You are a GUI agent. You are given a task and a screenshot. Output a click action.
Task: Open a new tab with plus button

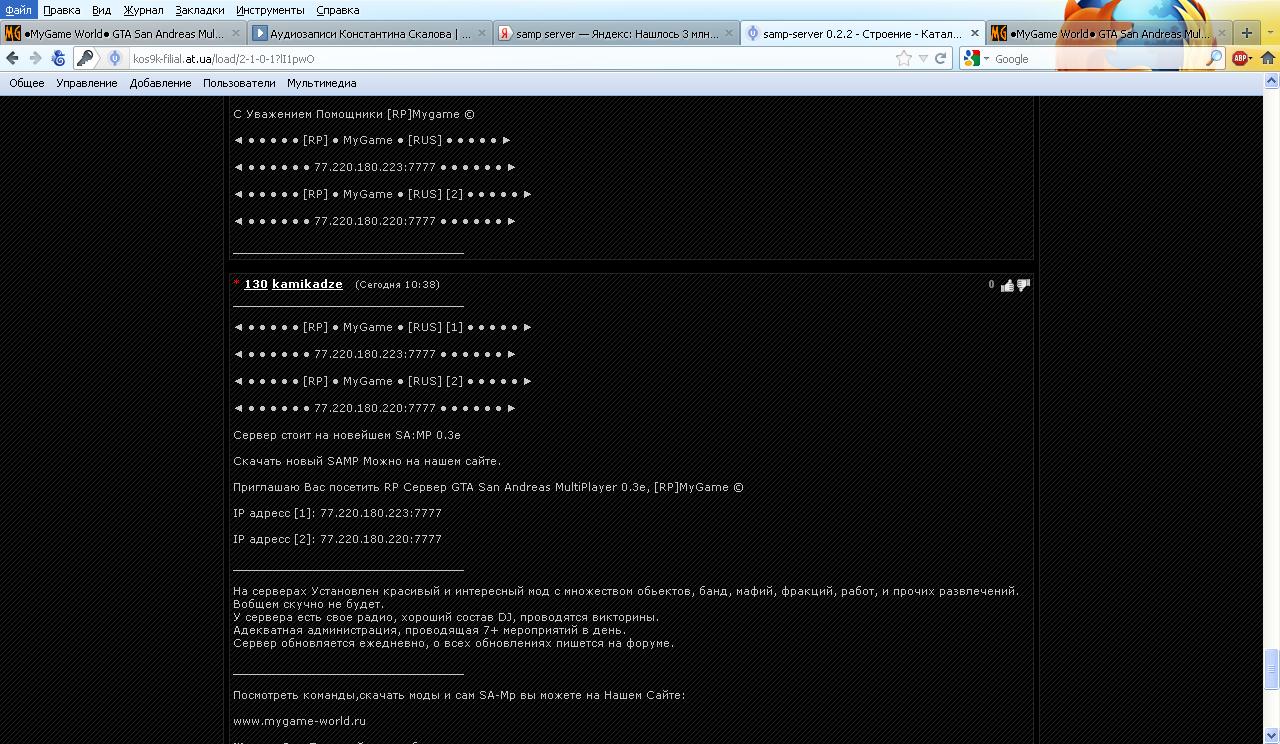point(1246,33)
